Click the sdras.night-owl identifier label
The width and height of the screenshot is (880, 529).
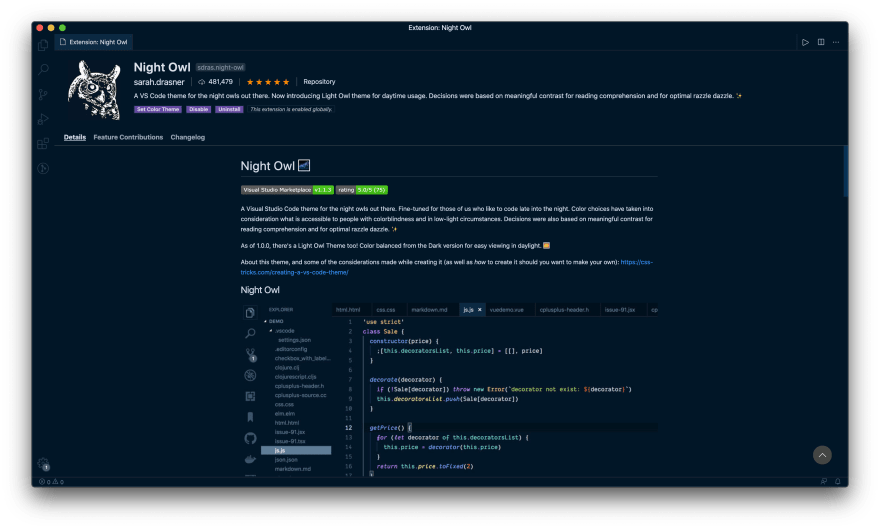coord(221,67)
